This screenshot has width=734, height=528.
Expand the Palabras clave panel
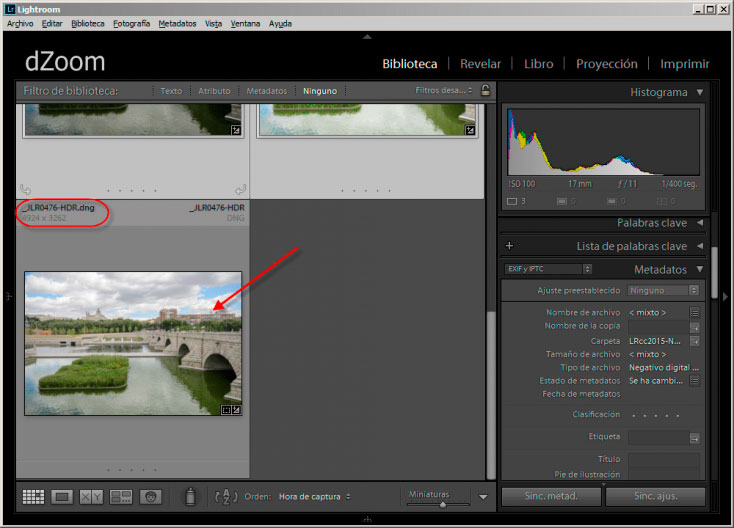click(x=700, y=223)
